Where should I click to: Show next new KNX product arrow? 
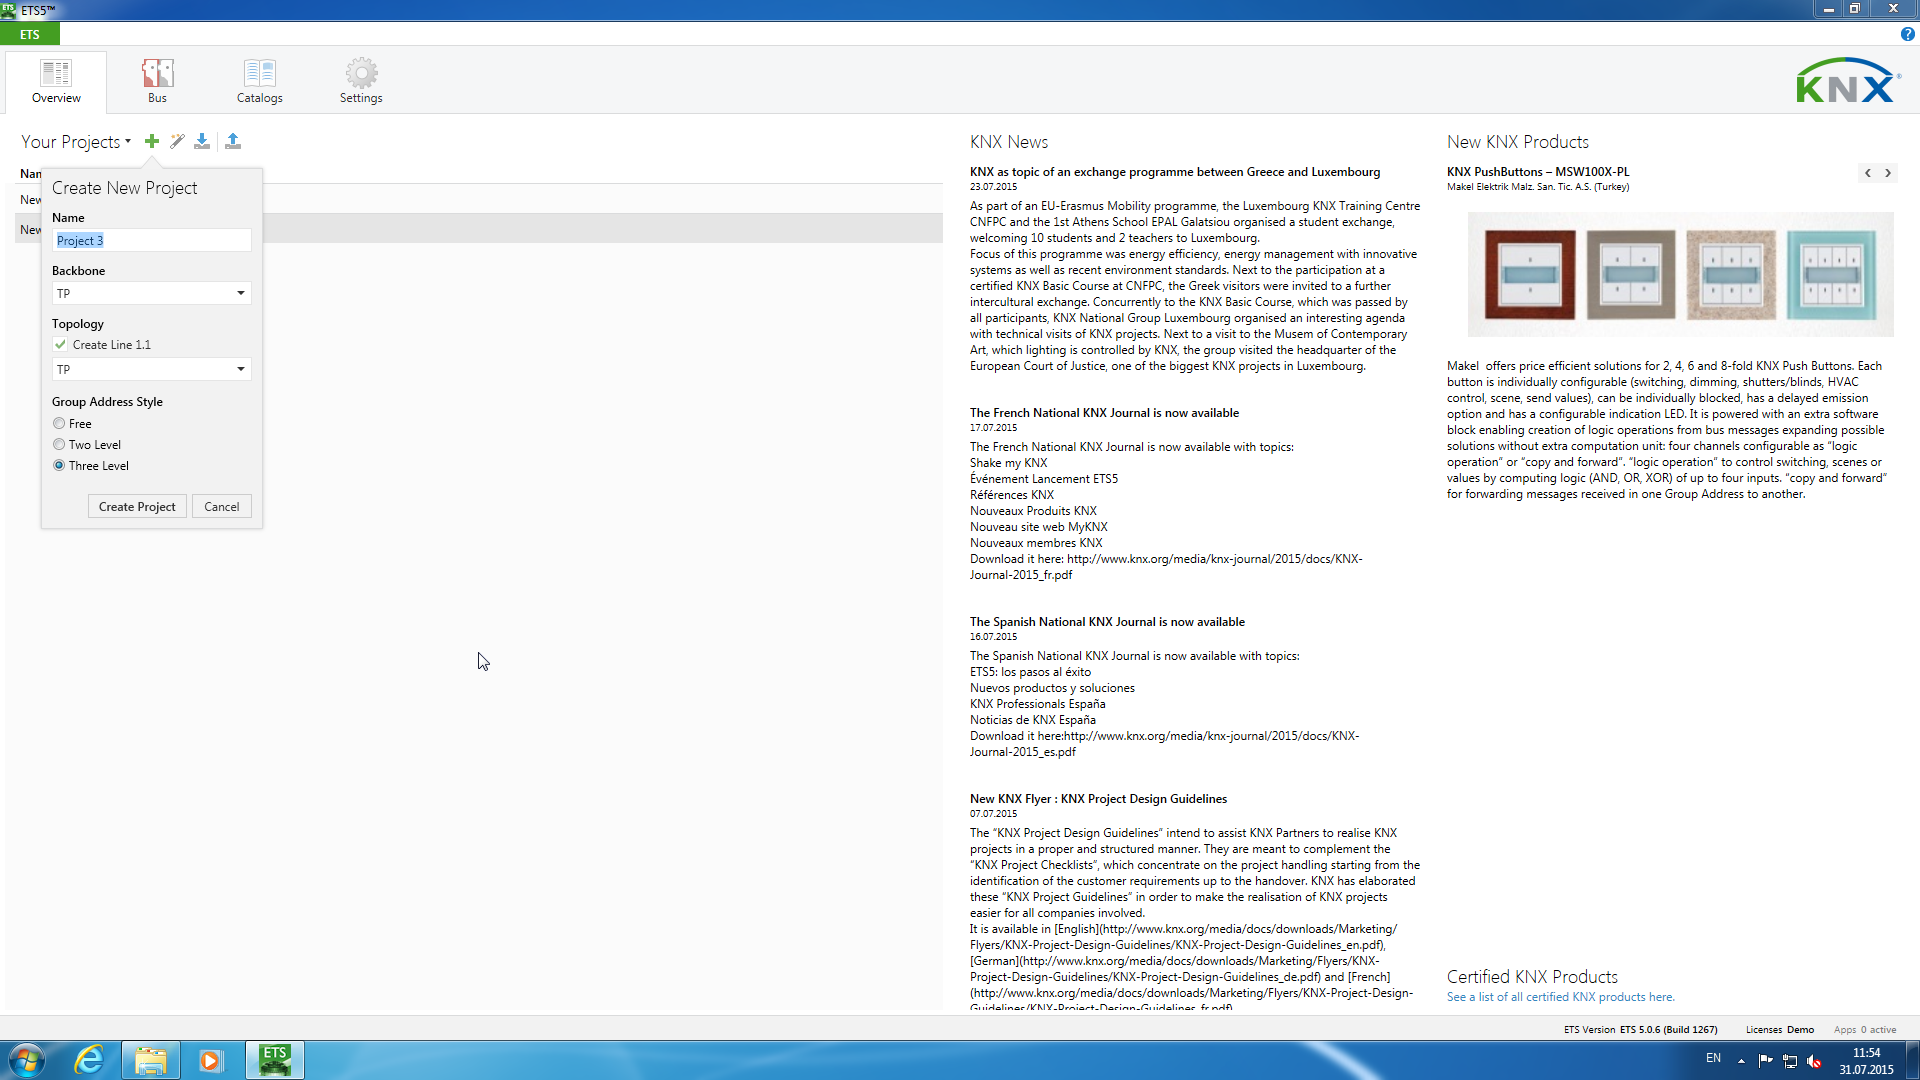pyautogui.click(x=1888, y=173)
